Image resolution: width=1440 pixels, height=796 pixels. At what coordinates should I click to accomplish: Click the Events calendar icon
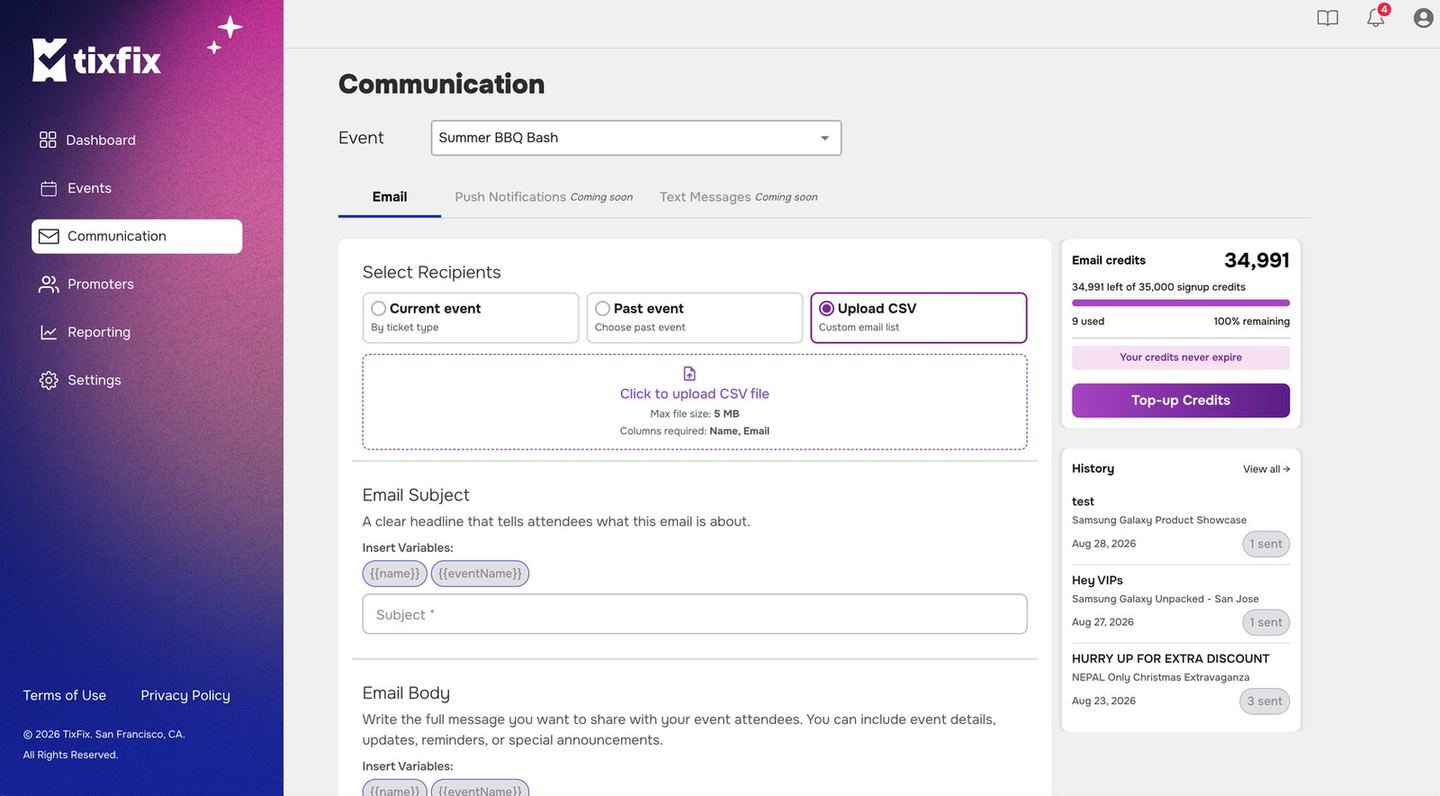coord(48,188)
